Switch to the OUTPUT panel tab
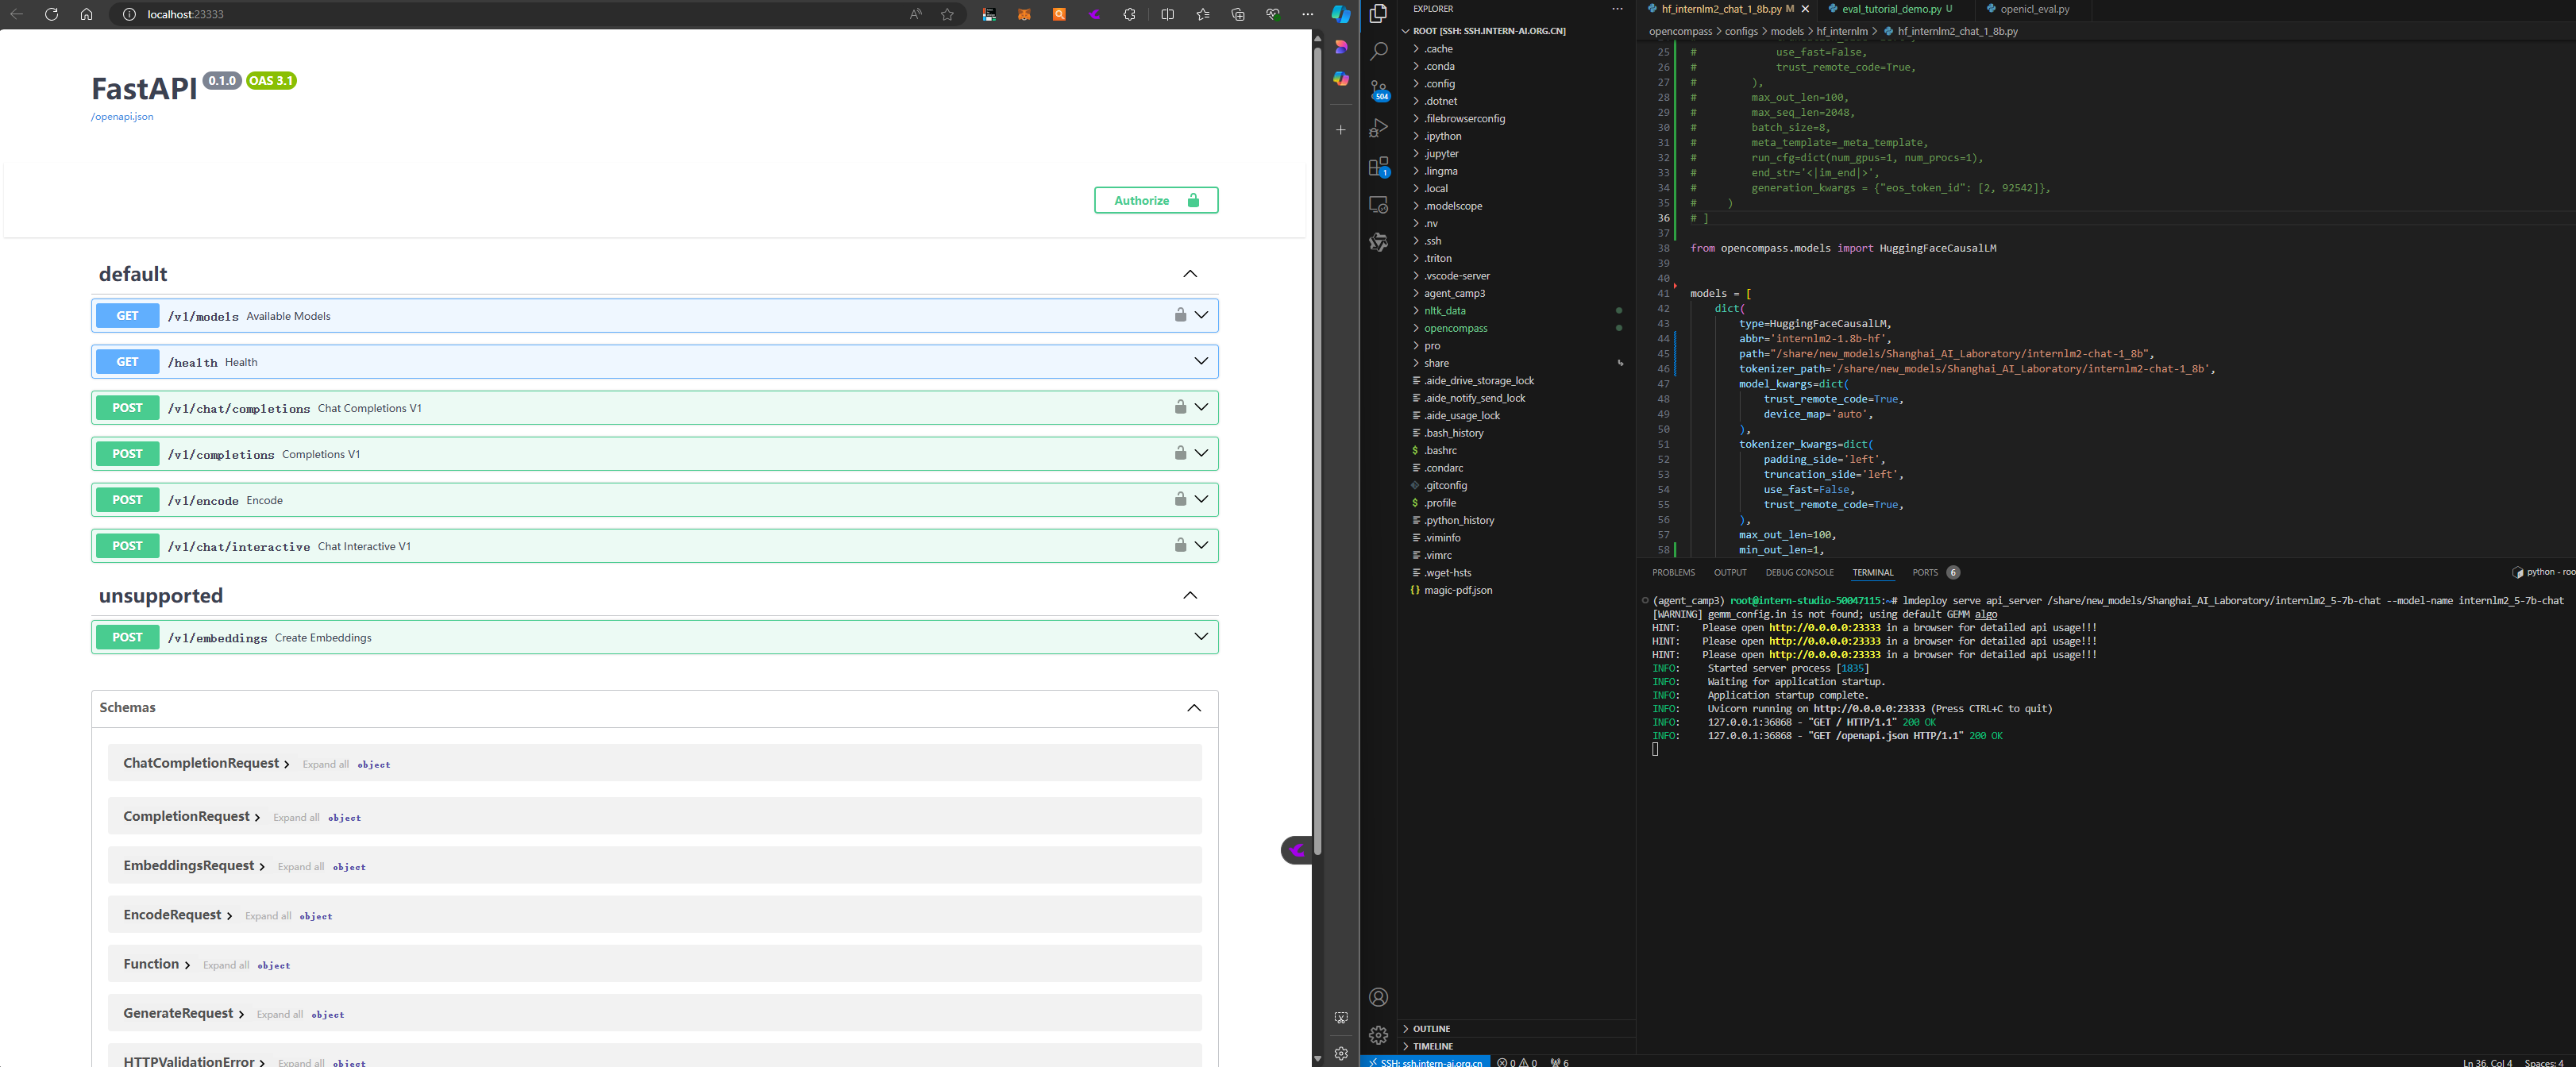This screenshot has height=1067, width=2576. pyautogui.click(x=1730, y=573)
